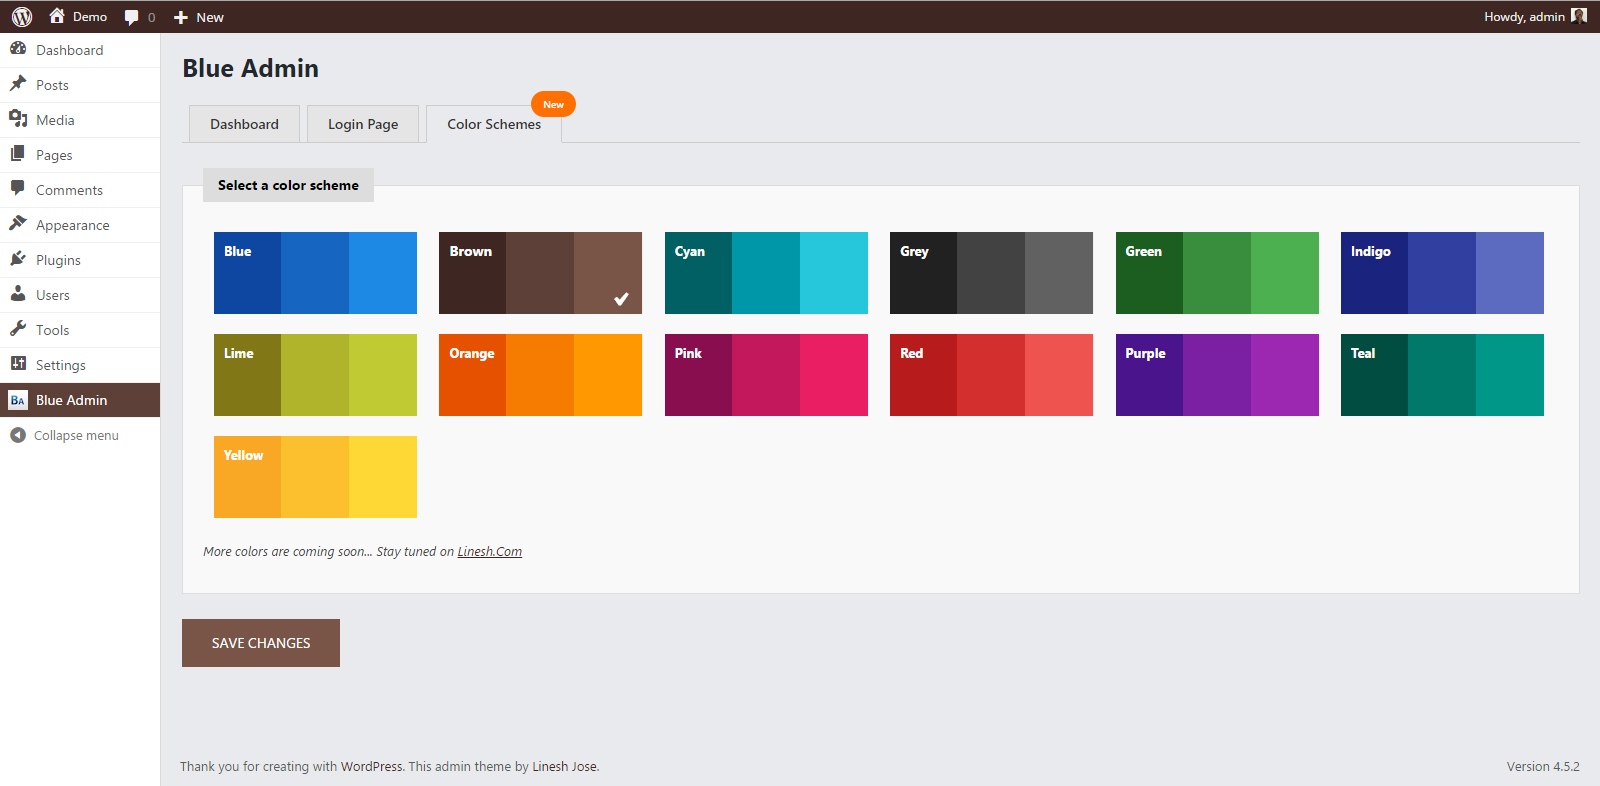Screen dimensions: 1600x786
Task: Pick the Purple color scheme
Action: (1217, 375)
